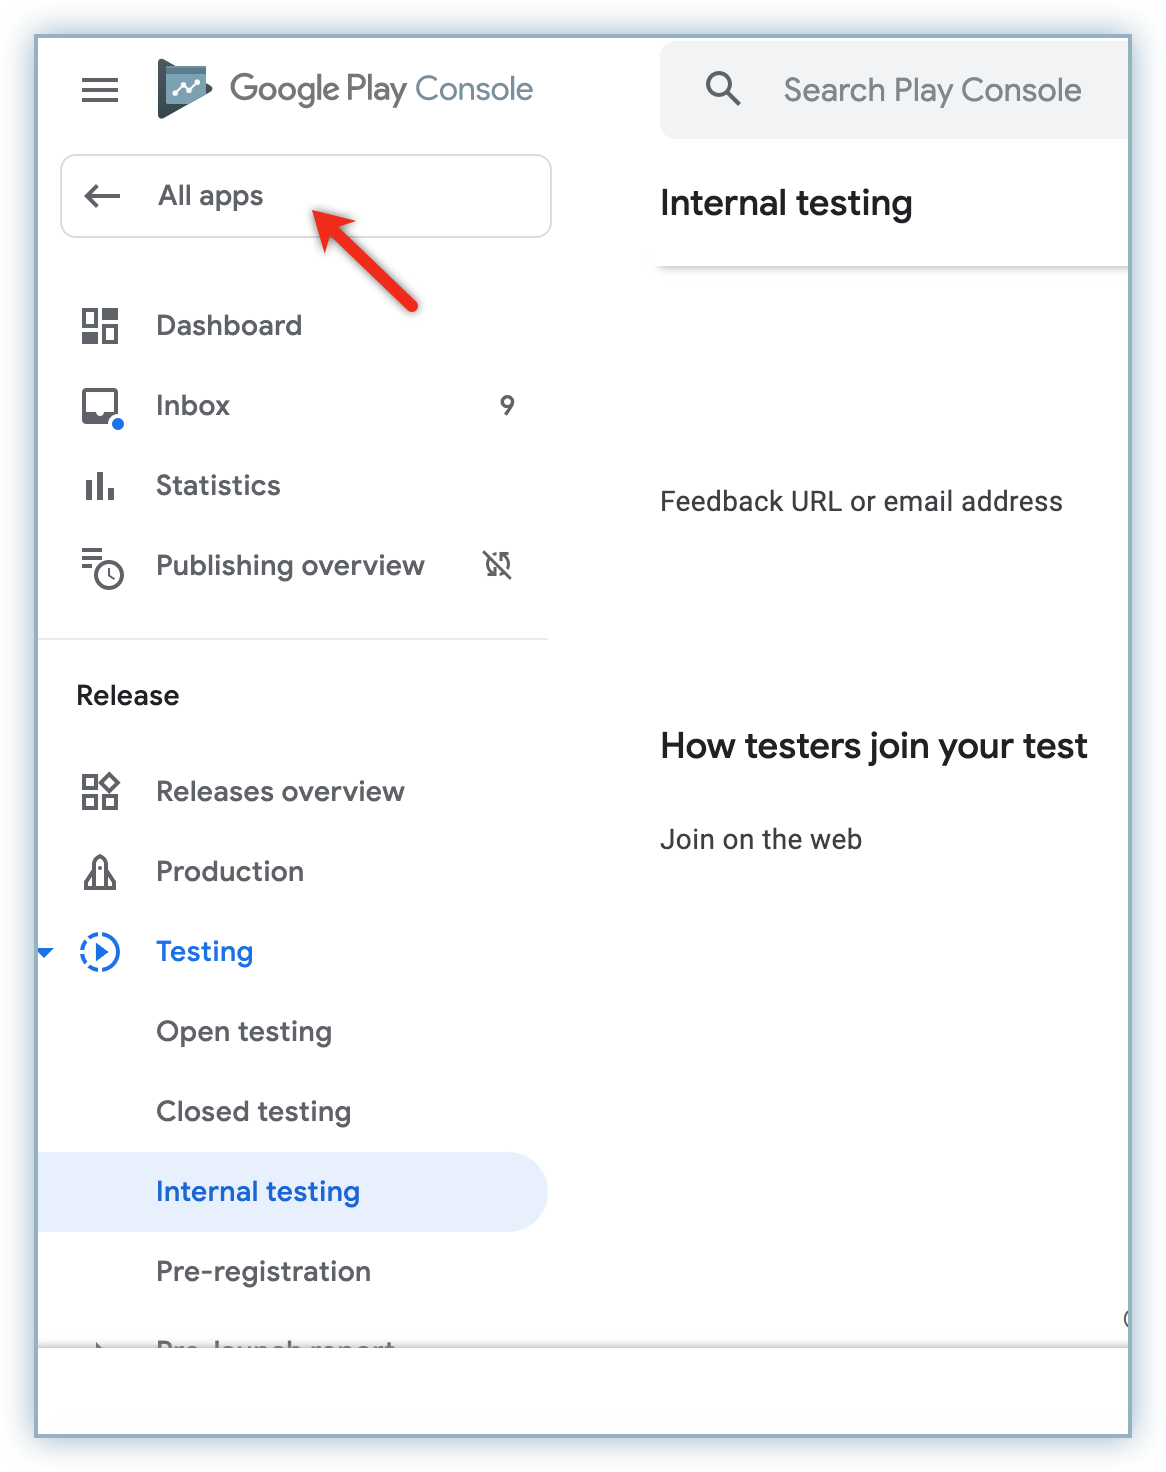Click the Dashboard grid icon

100,326
